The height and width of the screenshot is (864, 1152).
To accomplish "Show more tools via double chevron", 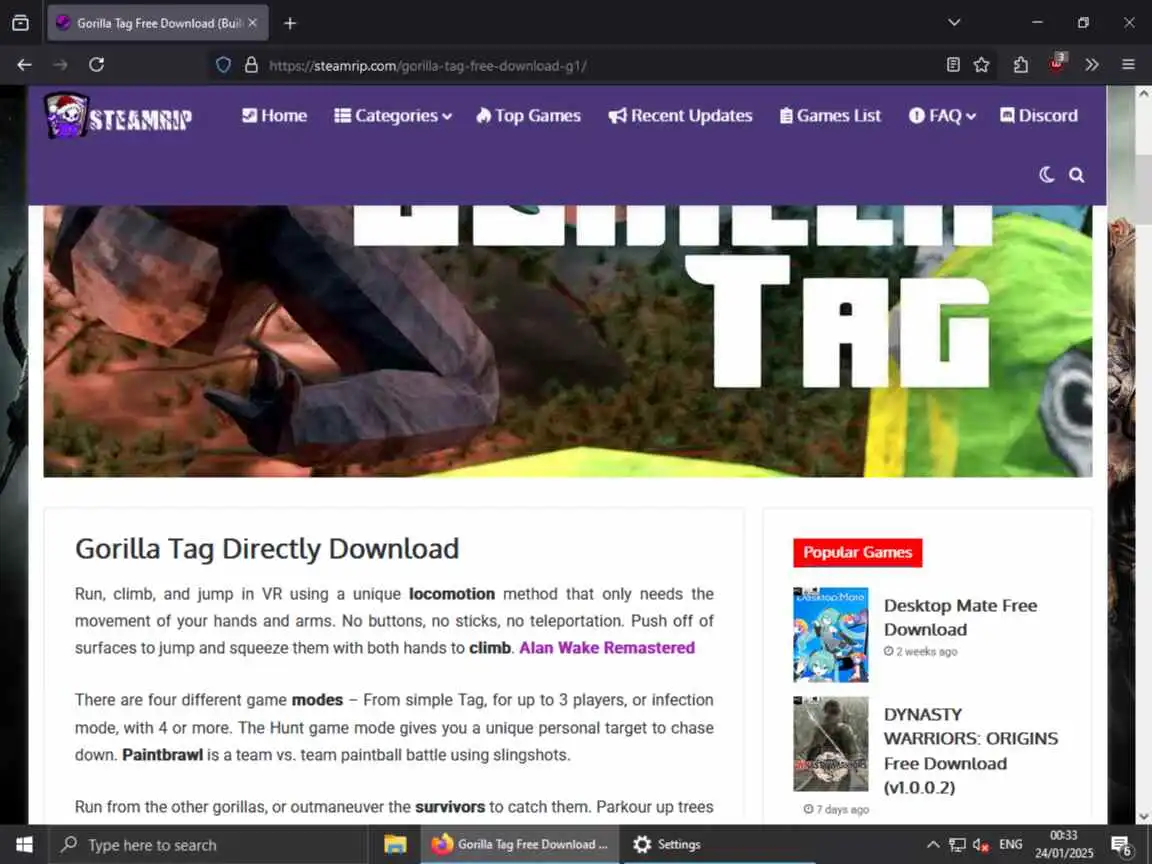I will click(1092, 65).
